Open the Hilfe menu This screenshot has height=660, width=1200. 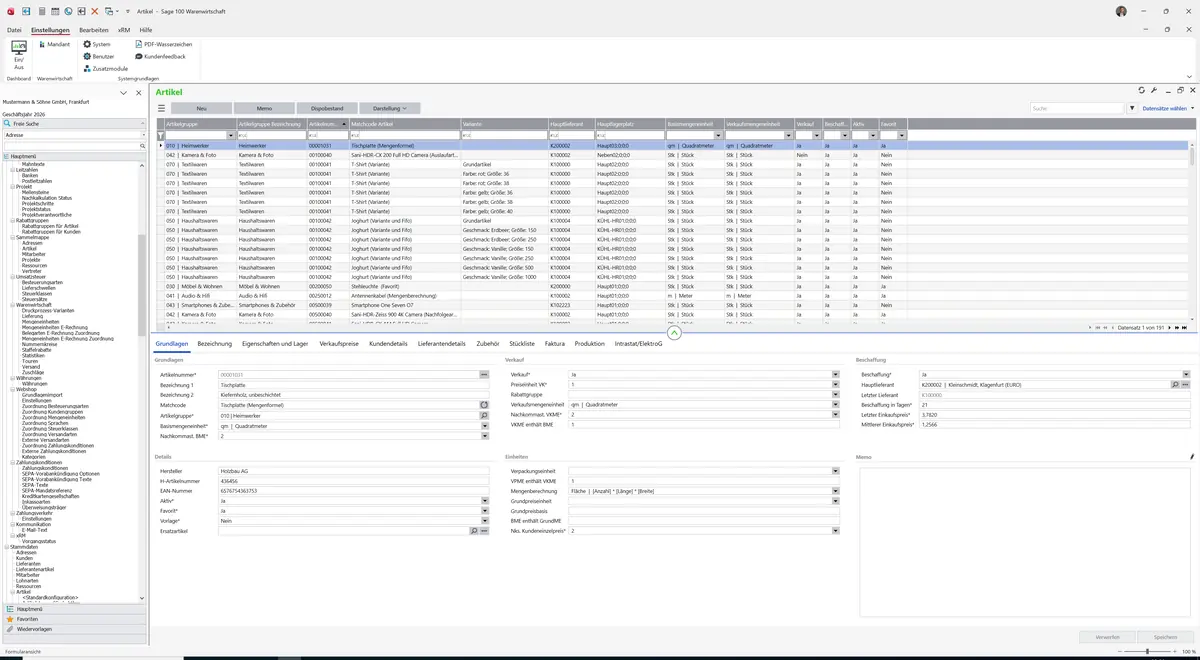[146, 30]
